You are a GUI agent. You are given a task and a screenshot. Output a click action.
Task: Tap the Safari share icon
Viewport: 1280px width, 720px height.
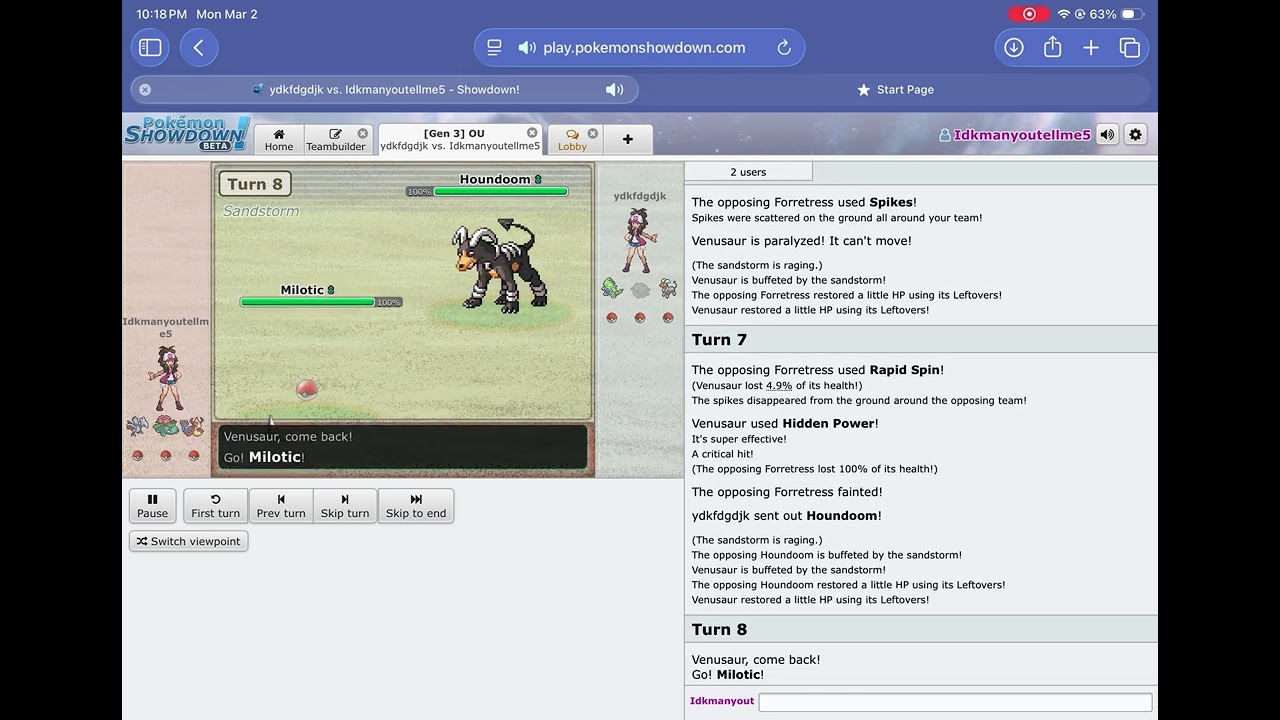click(1052, 47)
